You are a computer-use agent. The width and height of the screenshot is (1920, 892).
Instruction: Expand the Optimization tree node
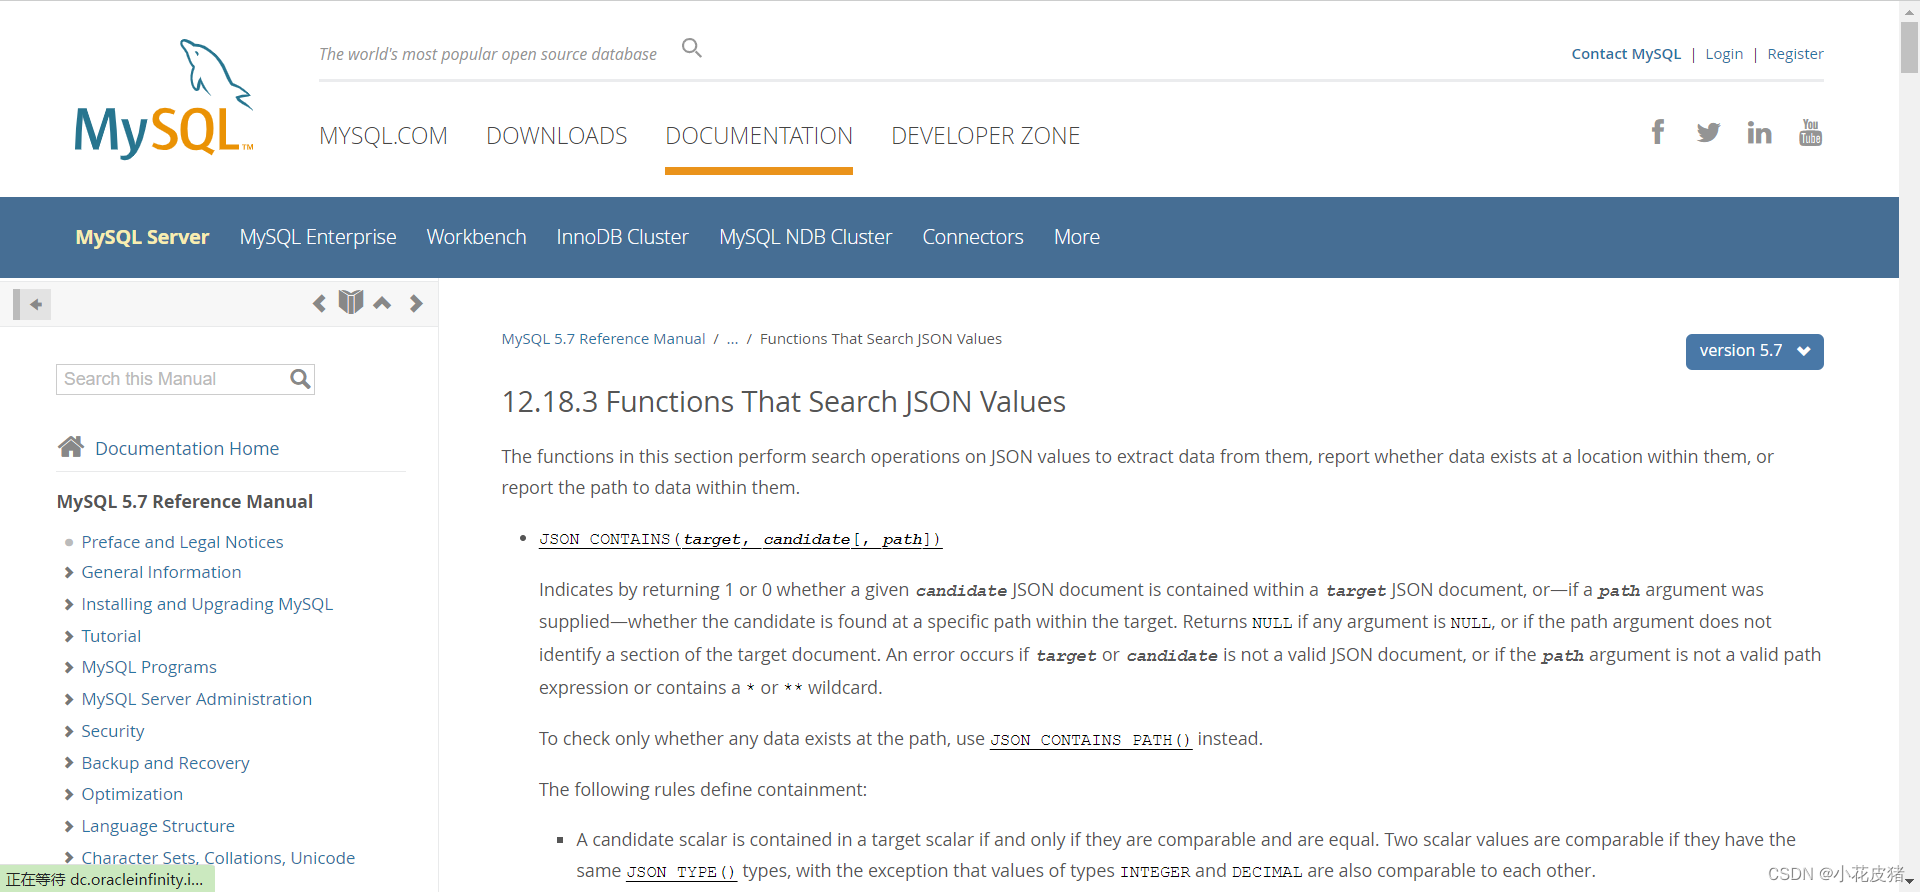[x=69, y=794]
